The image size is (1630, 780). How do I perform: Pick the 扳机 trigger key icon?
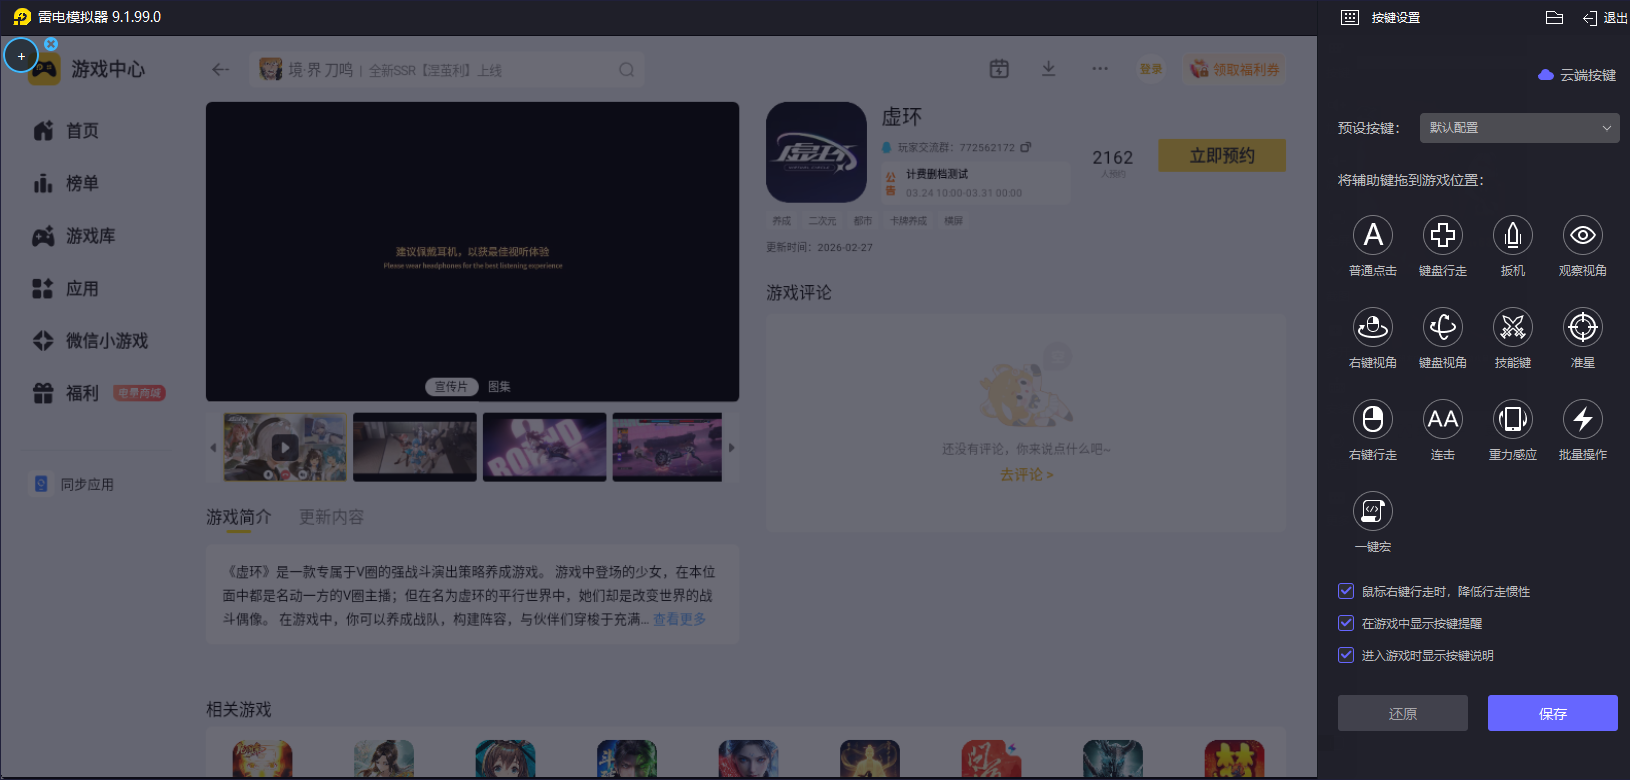coord(1513,235)
